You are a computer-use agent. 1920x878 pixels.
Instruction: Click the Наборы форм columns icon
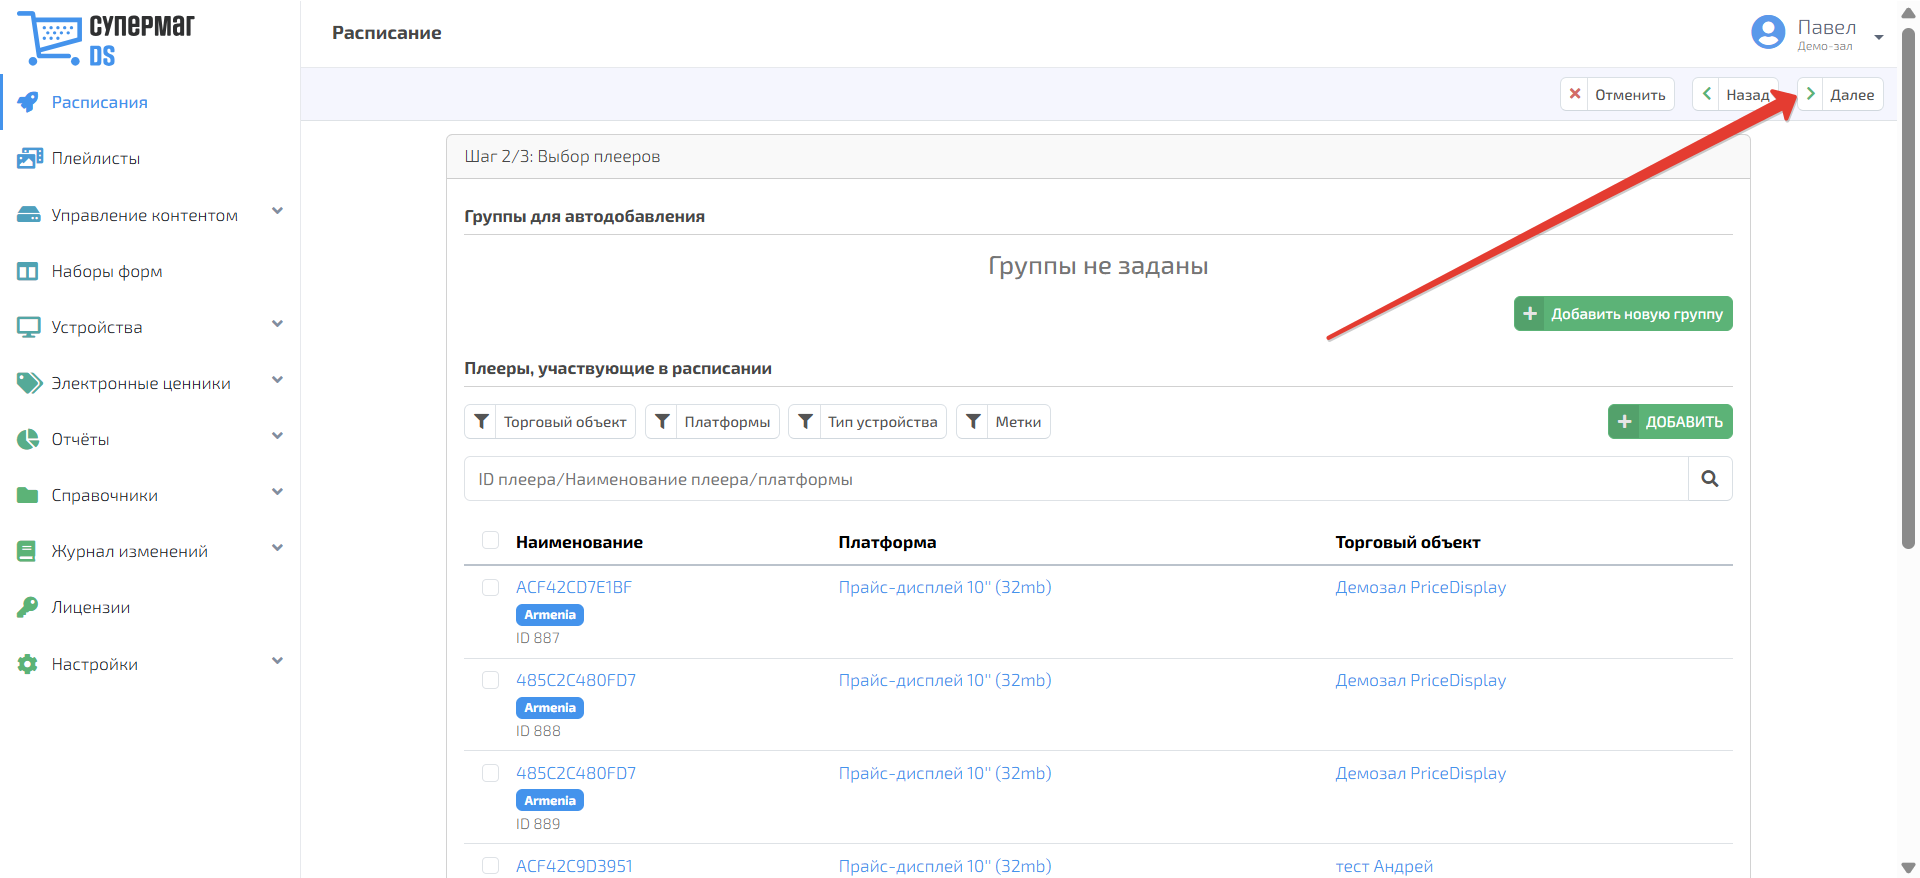(x=28, y=271)
